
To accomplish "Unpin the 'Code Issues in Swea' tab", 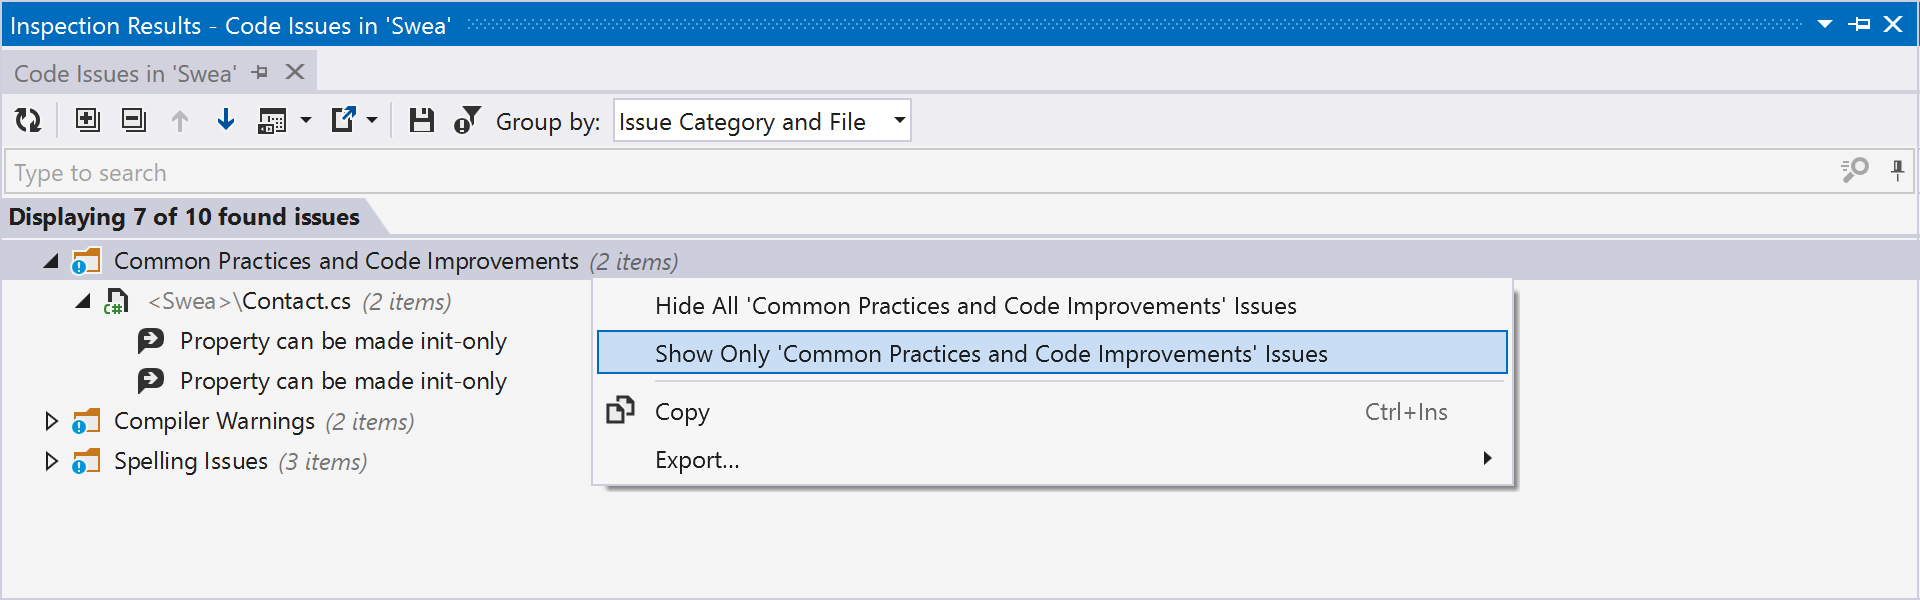I will pos(261,72).
